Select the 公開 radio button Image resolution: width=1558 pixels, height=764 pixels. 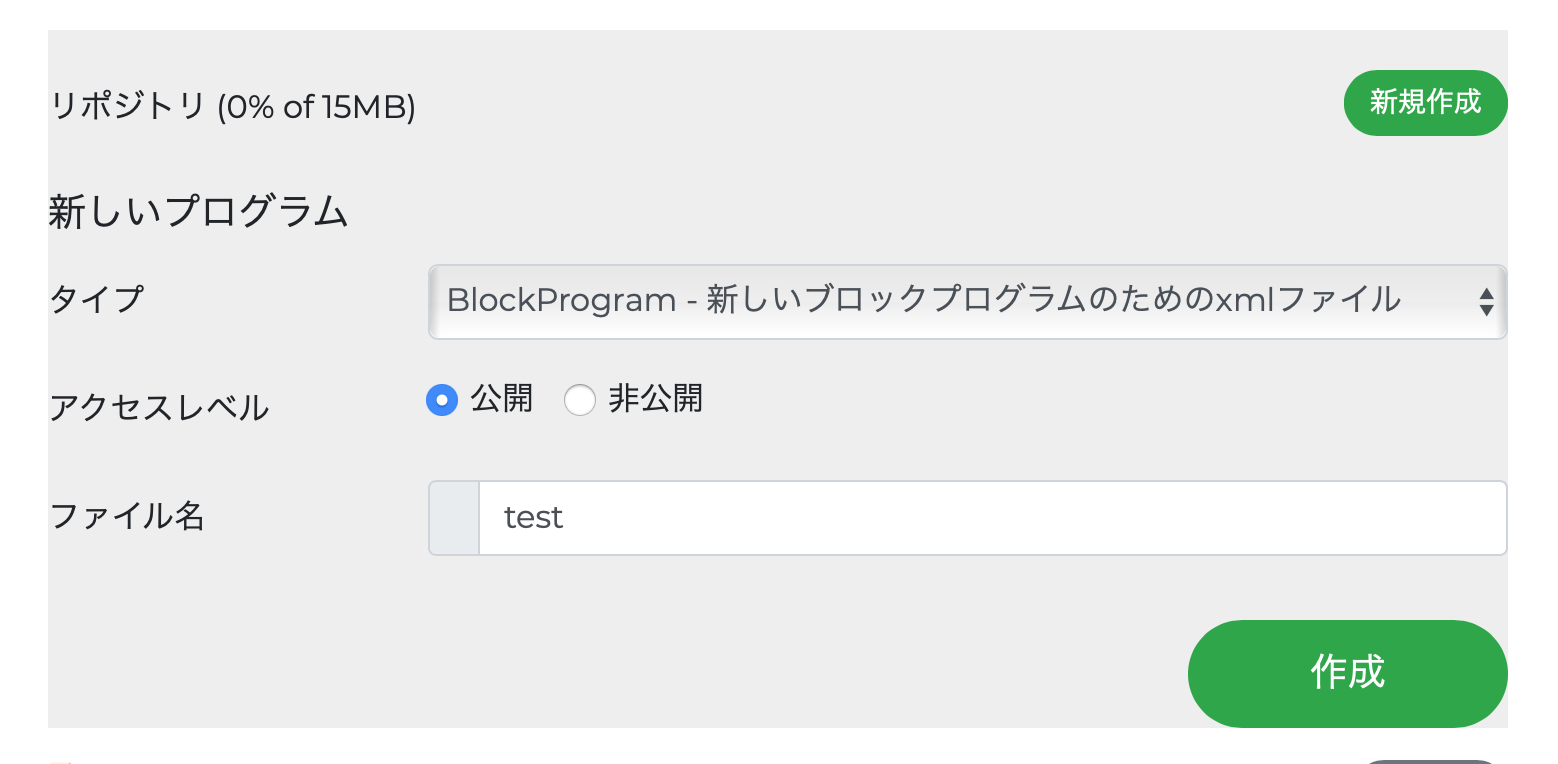point(442,401)
